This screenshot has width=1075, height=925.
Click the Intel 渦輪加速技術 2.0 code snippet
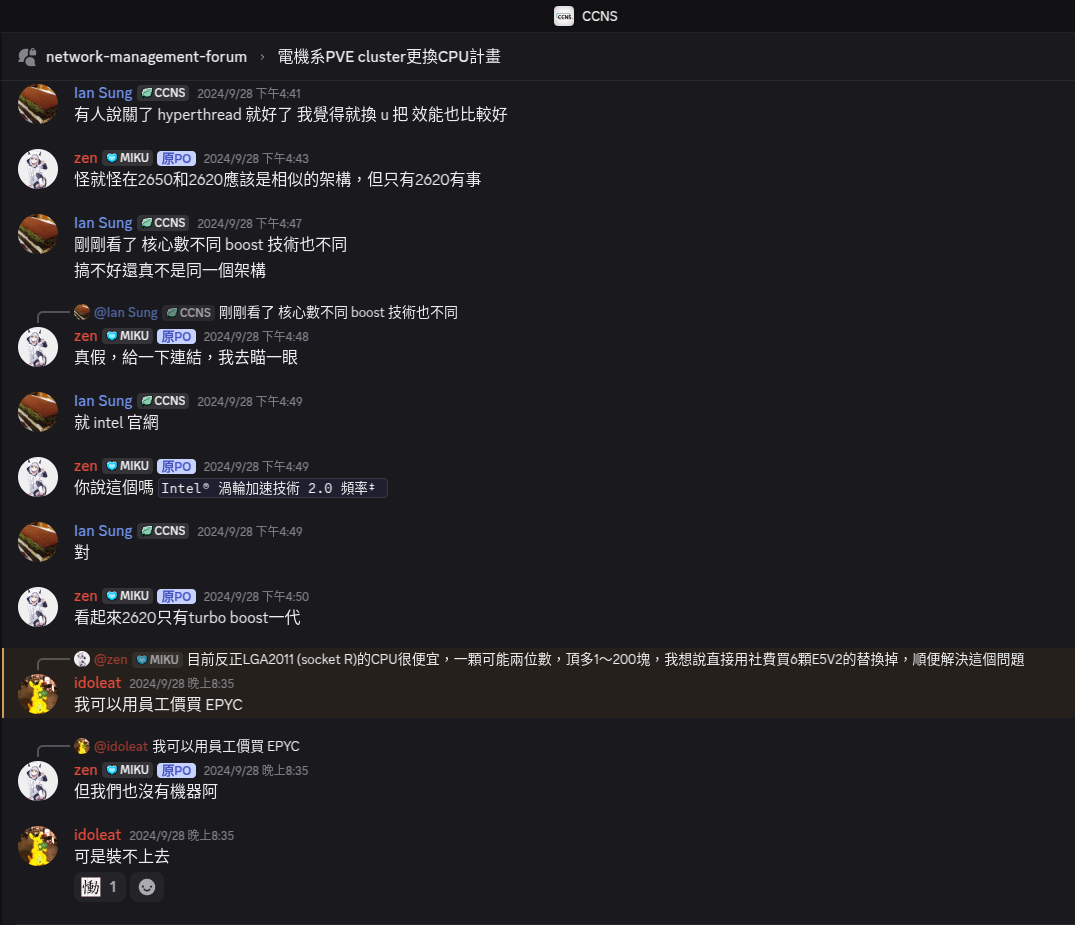(x=273, y=488)
